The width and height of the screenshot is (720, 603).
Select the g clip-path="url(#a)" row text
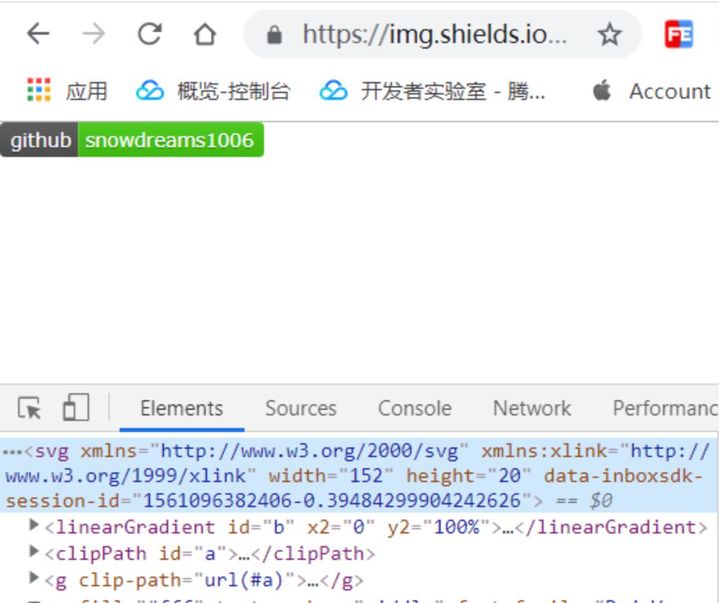[204, 580]
